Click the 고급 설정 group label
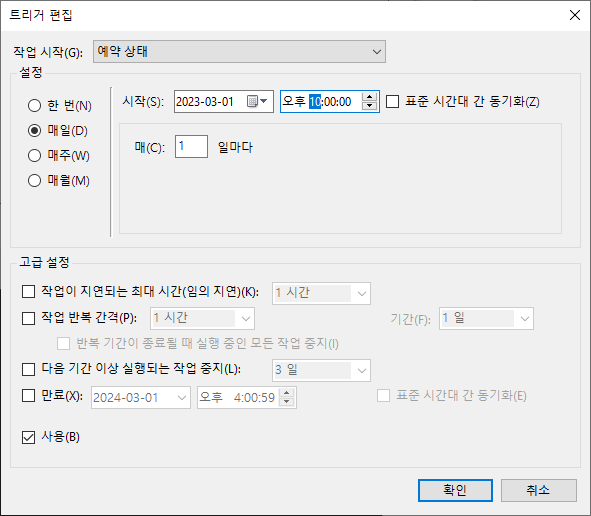Screen dimensions: 591x516 click(44, 262)
